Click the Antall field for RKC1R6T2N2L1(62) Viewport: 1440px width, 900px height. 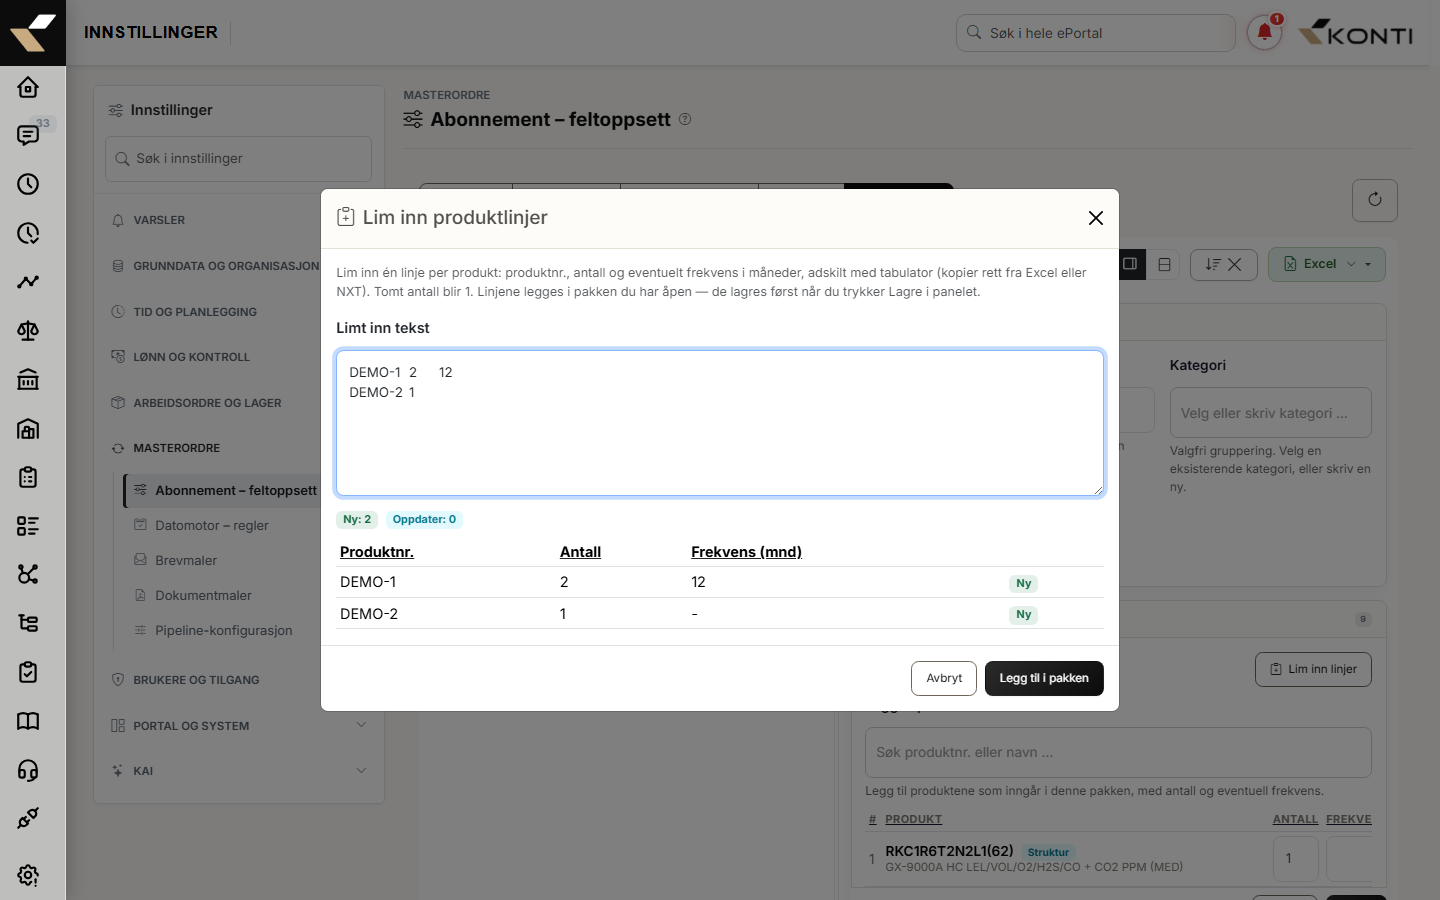pyautogui.click(x=1296, y=858)
